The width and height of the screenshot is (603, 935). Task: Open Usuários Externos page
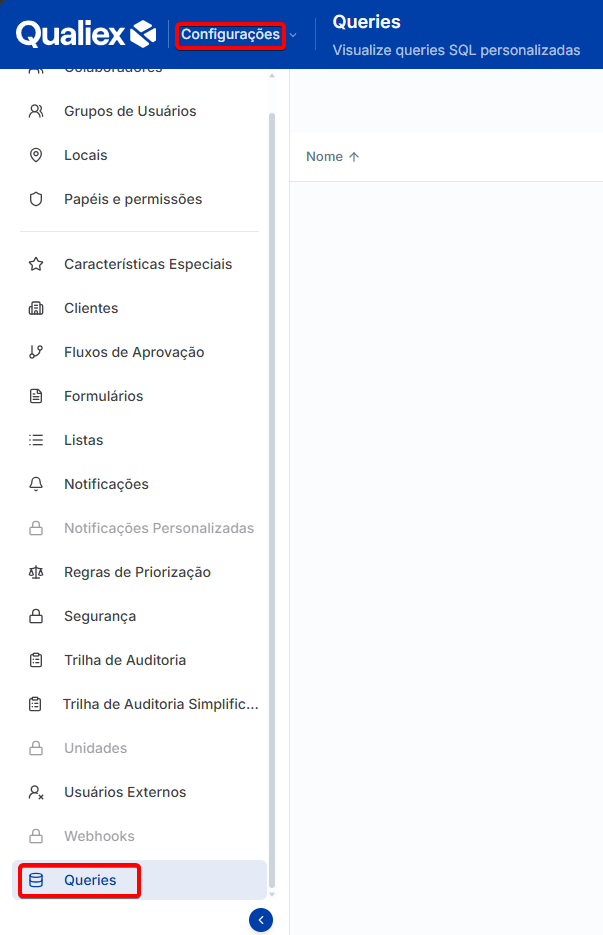coord(125,792)
